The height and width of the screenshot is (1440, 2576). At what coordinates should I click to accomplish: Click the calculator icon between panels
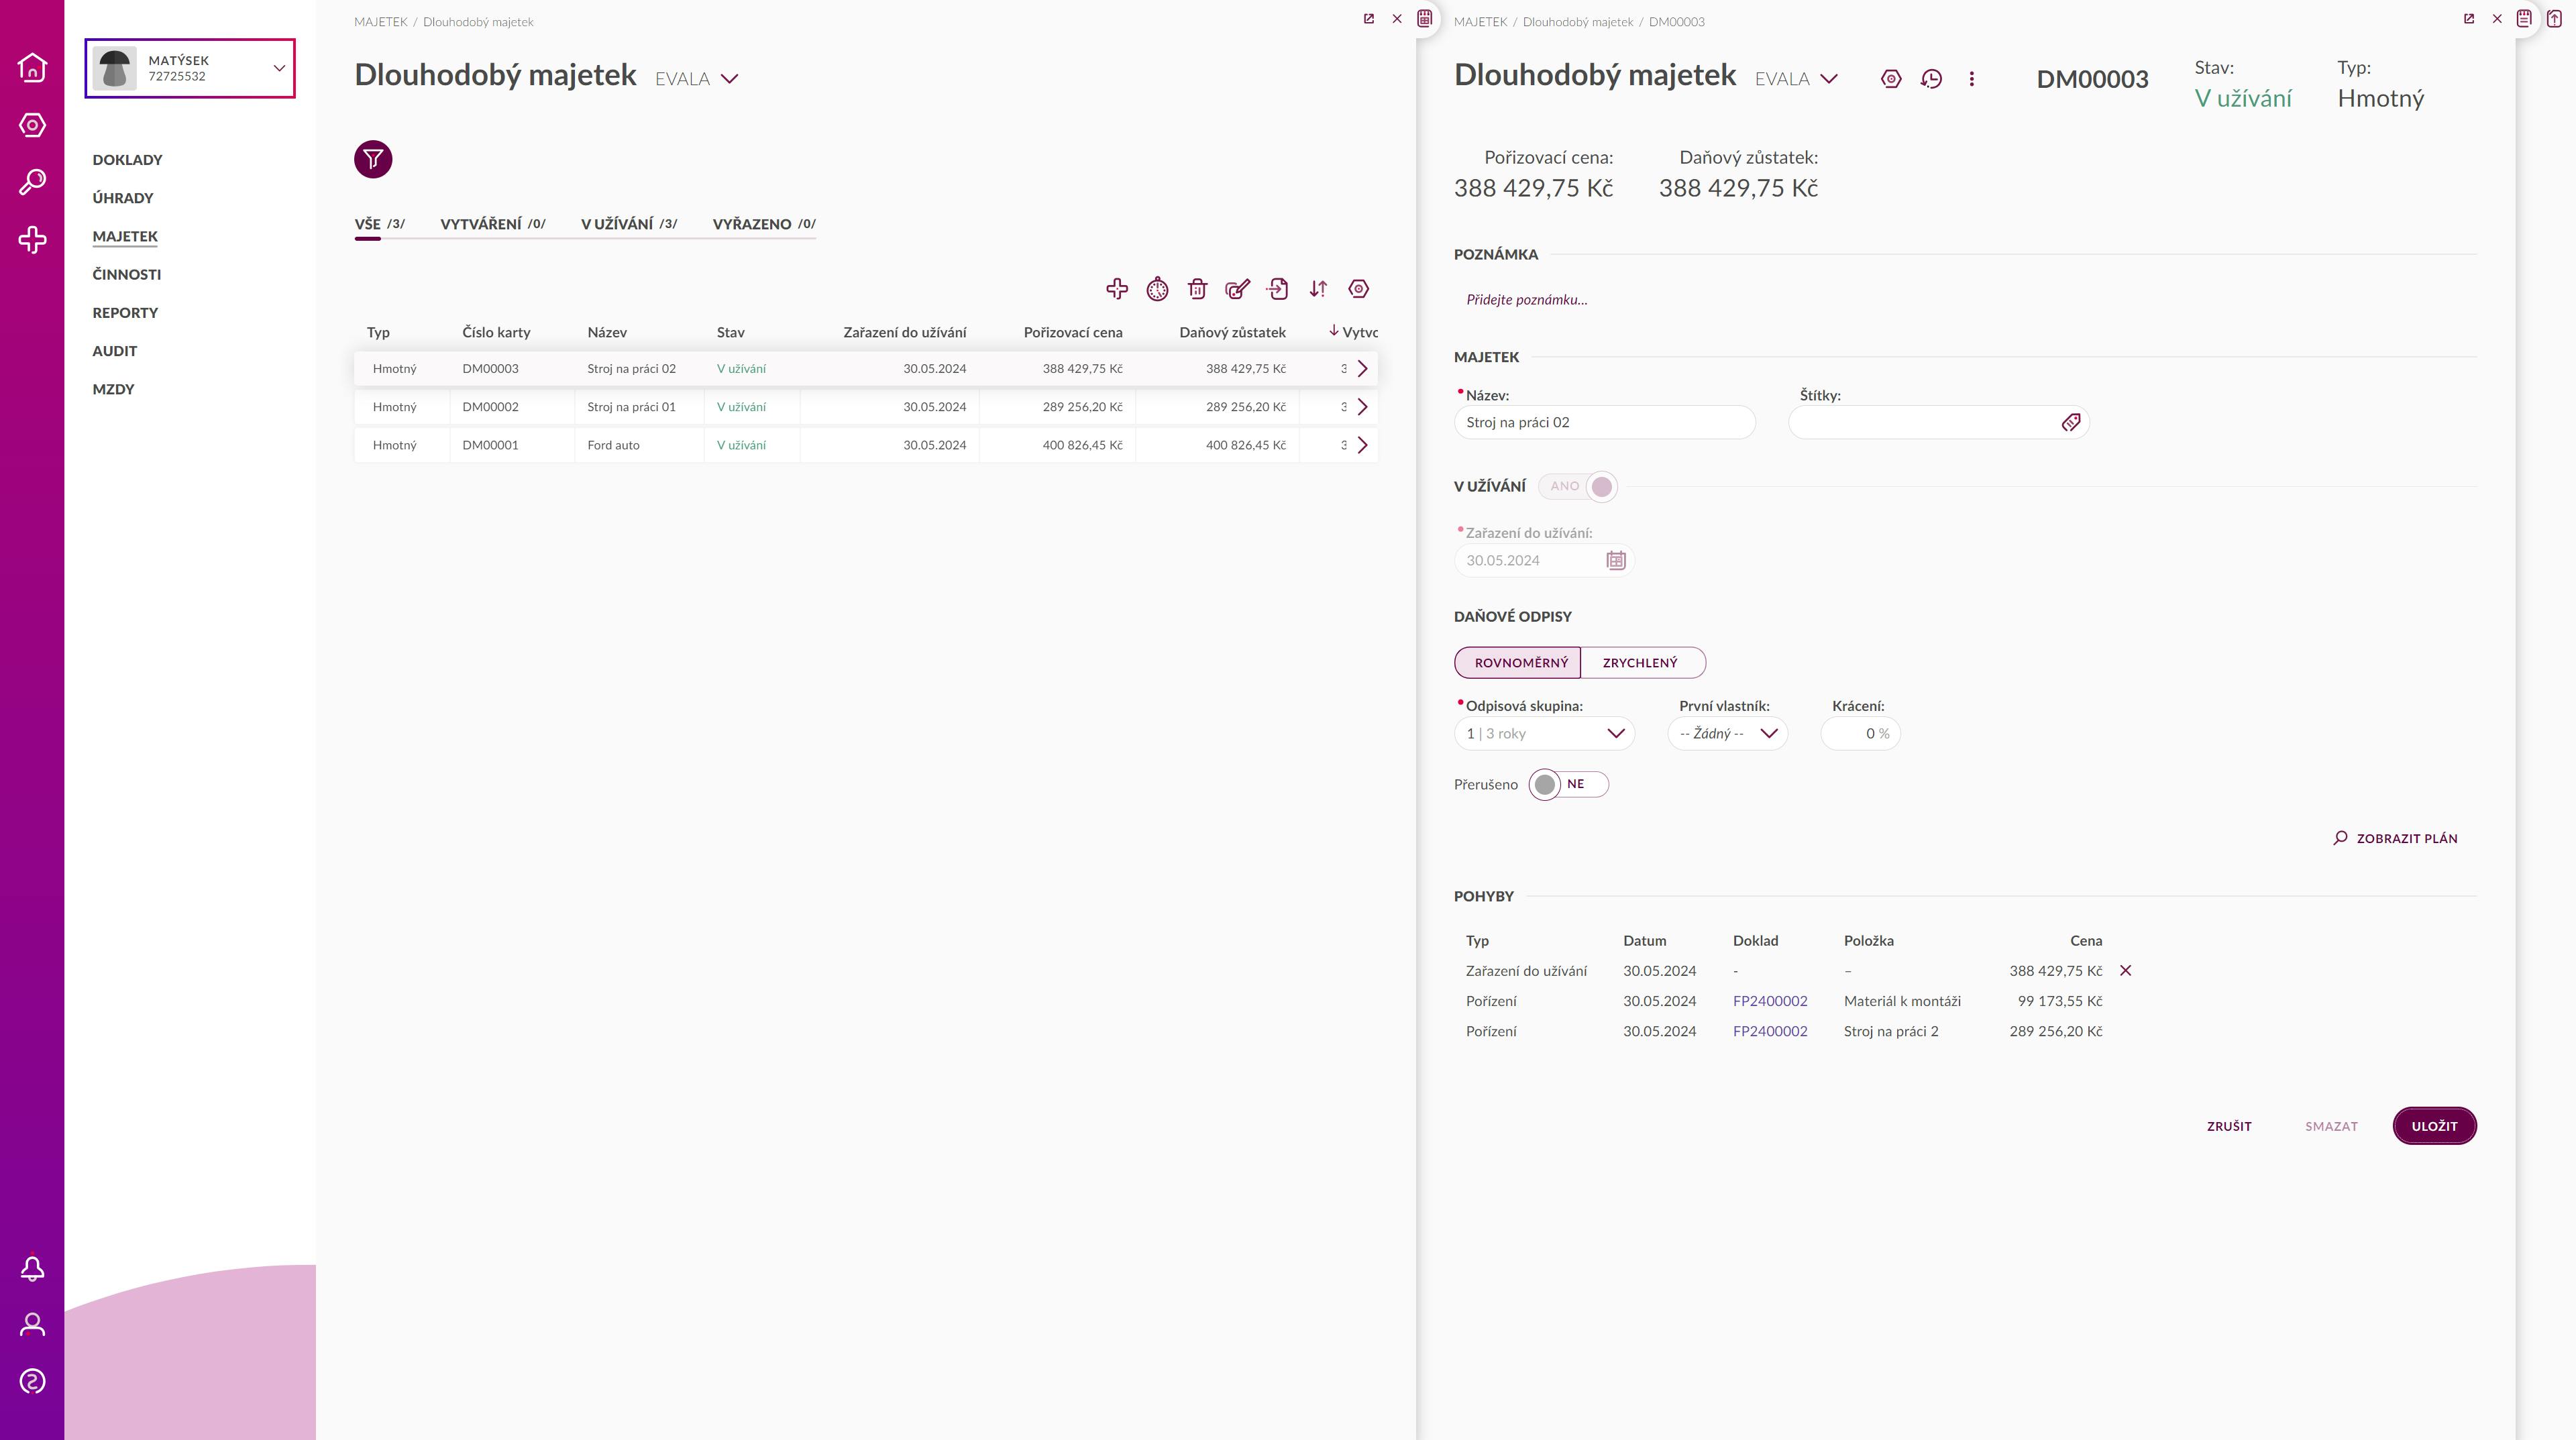pyautogui.click(x=1425, y=18)
